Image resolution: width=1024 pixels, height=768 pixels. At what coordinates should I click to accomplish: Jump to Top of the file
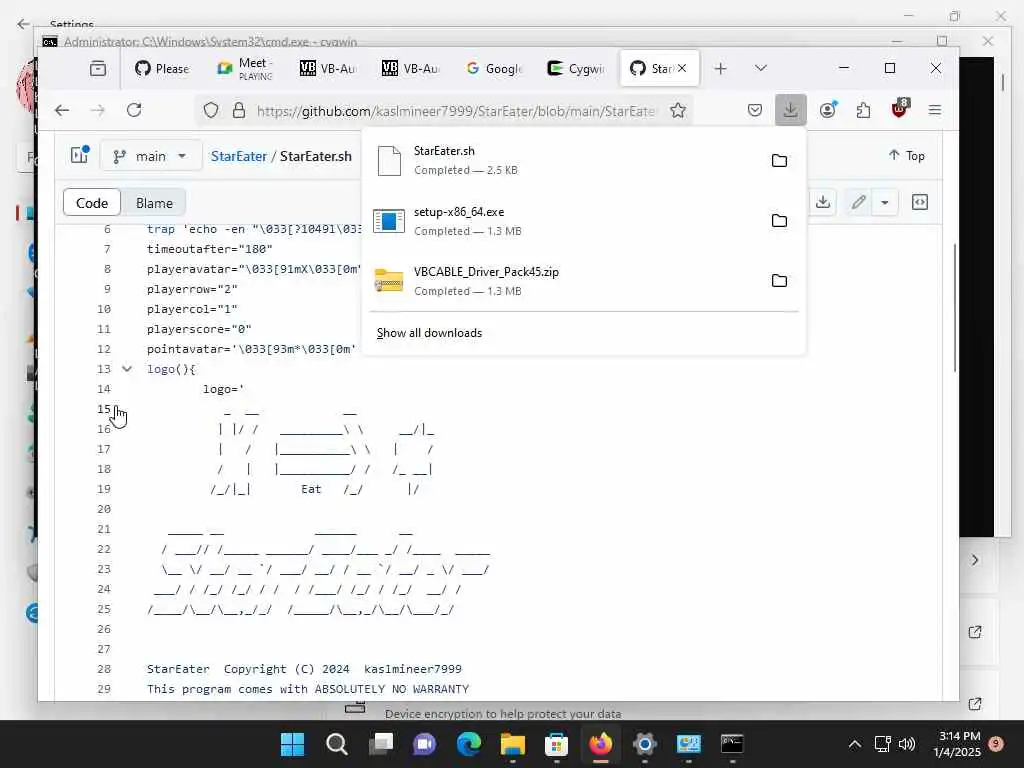click(x=906, y=155)
